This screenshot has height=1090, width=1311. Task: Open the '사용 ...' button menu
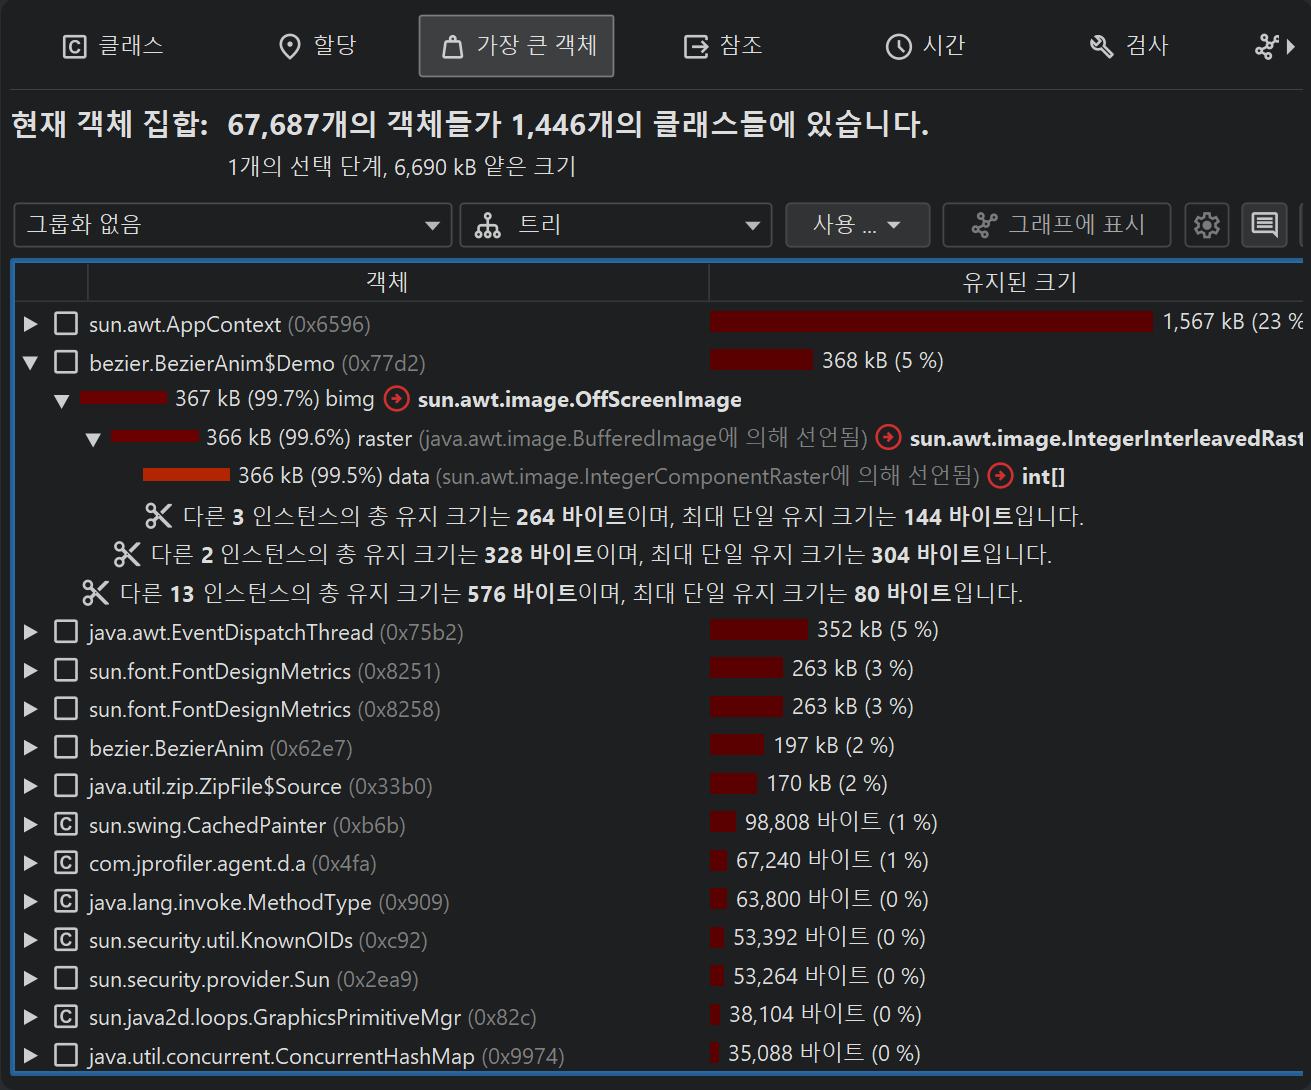pos(857,225)
